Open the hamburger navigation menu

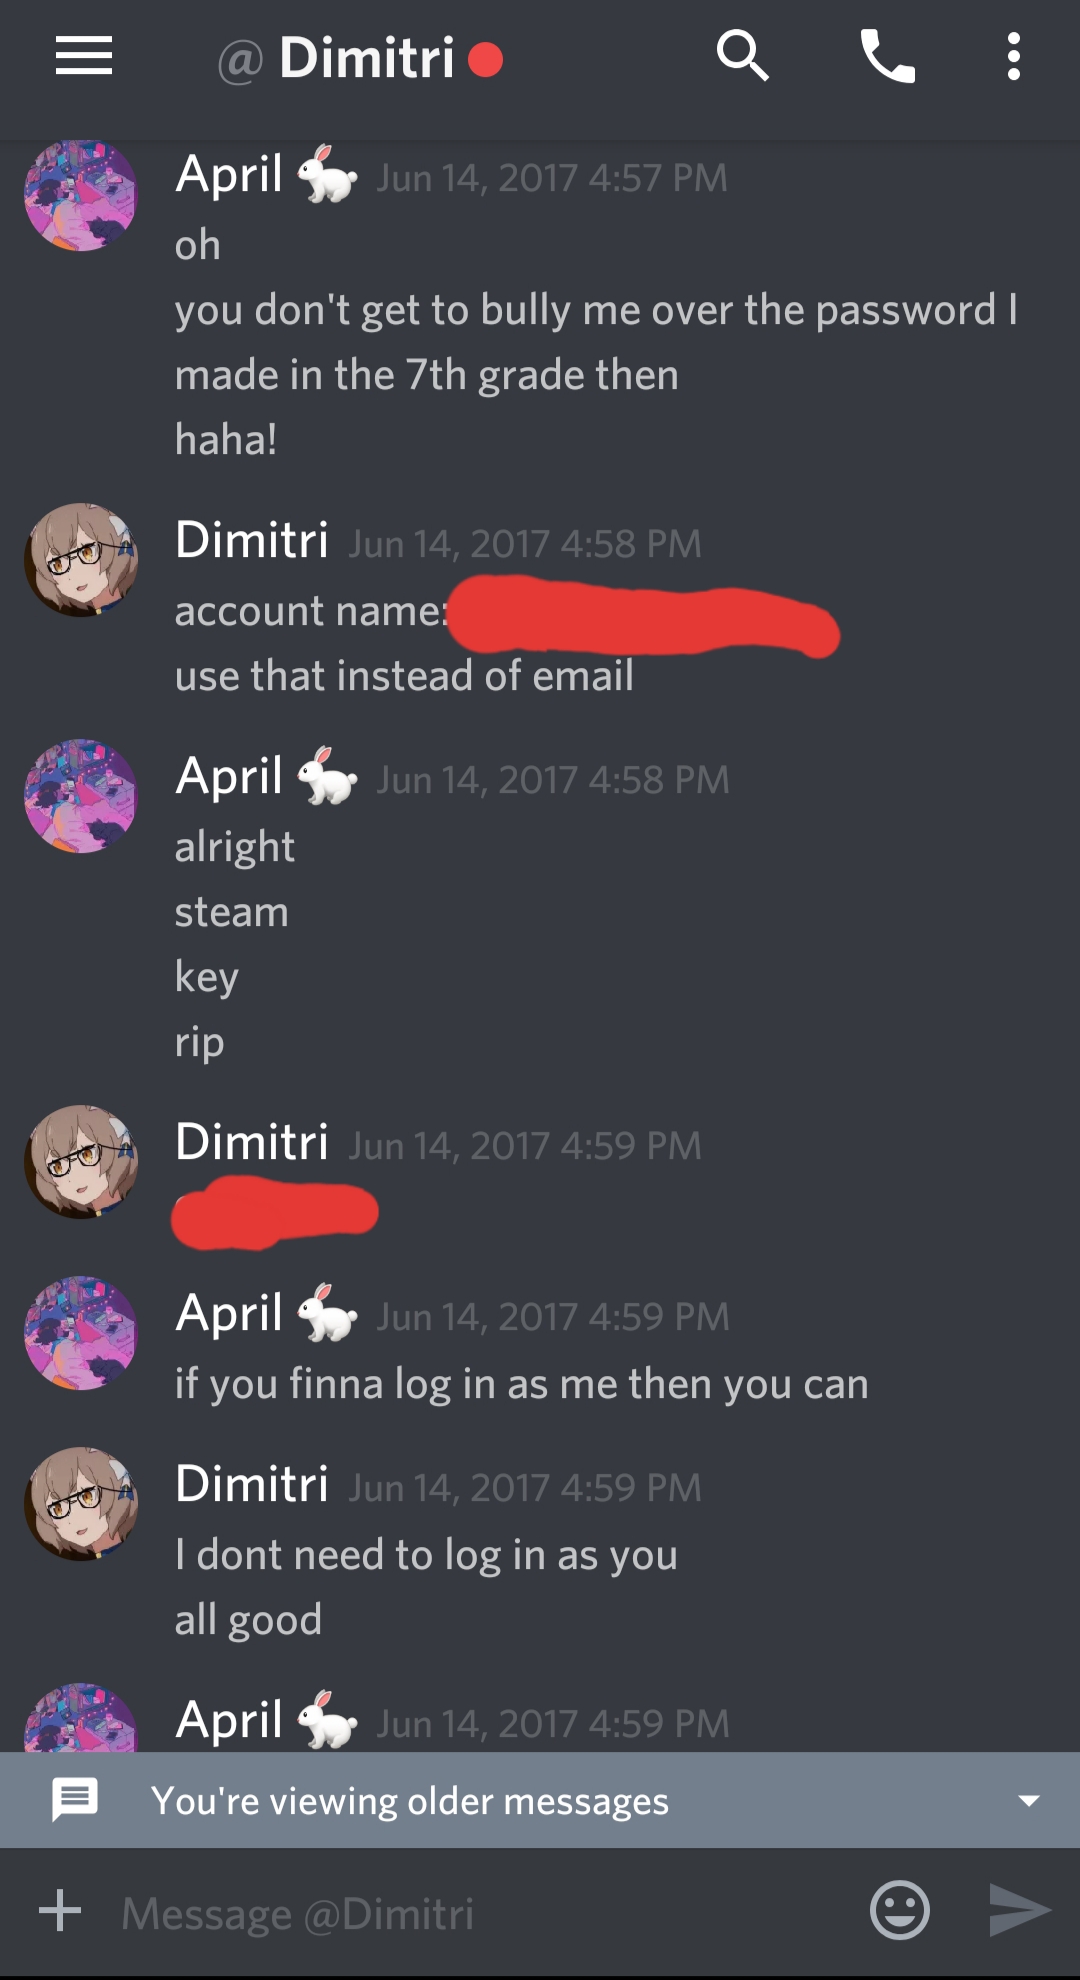tap(84, 56)
